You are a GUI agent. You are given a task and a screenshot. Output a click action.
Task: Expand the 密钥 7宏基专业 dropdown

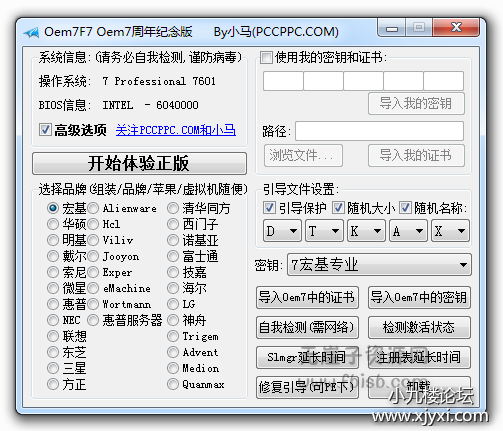(x=379, y=265)
